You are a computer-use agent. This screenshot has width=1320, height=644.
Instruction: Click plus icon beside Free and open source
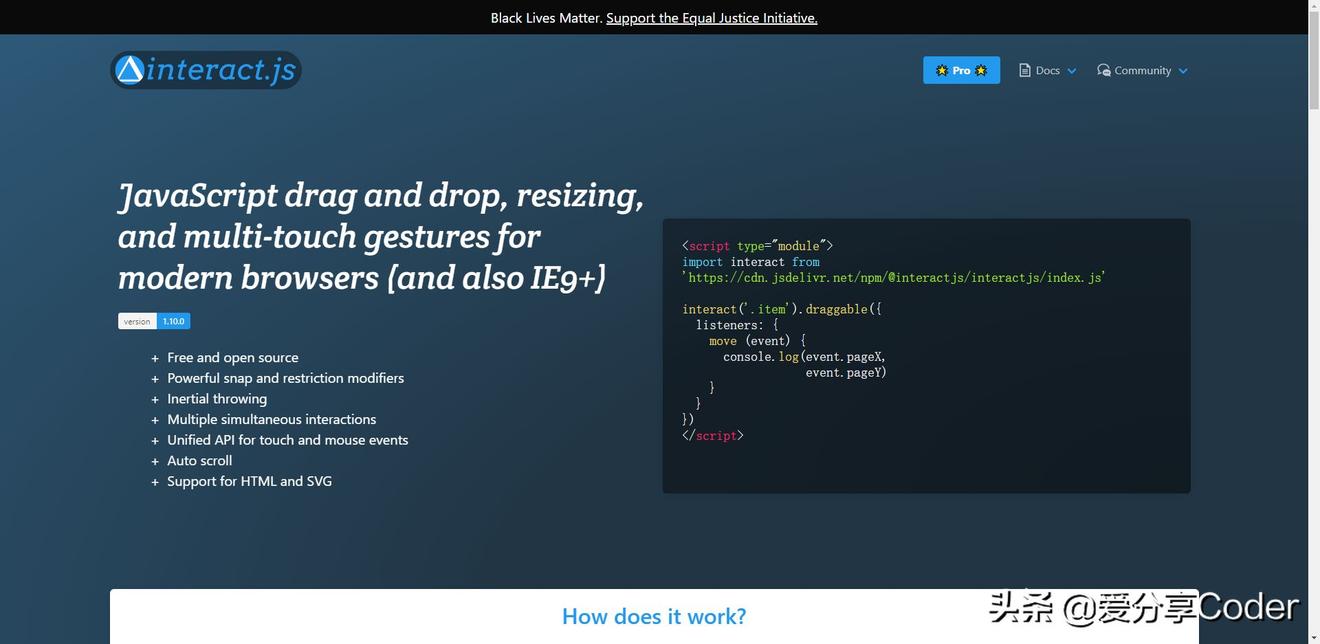(155, 358)
